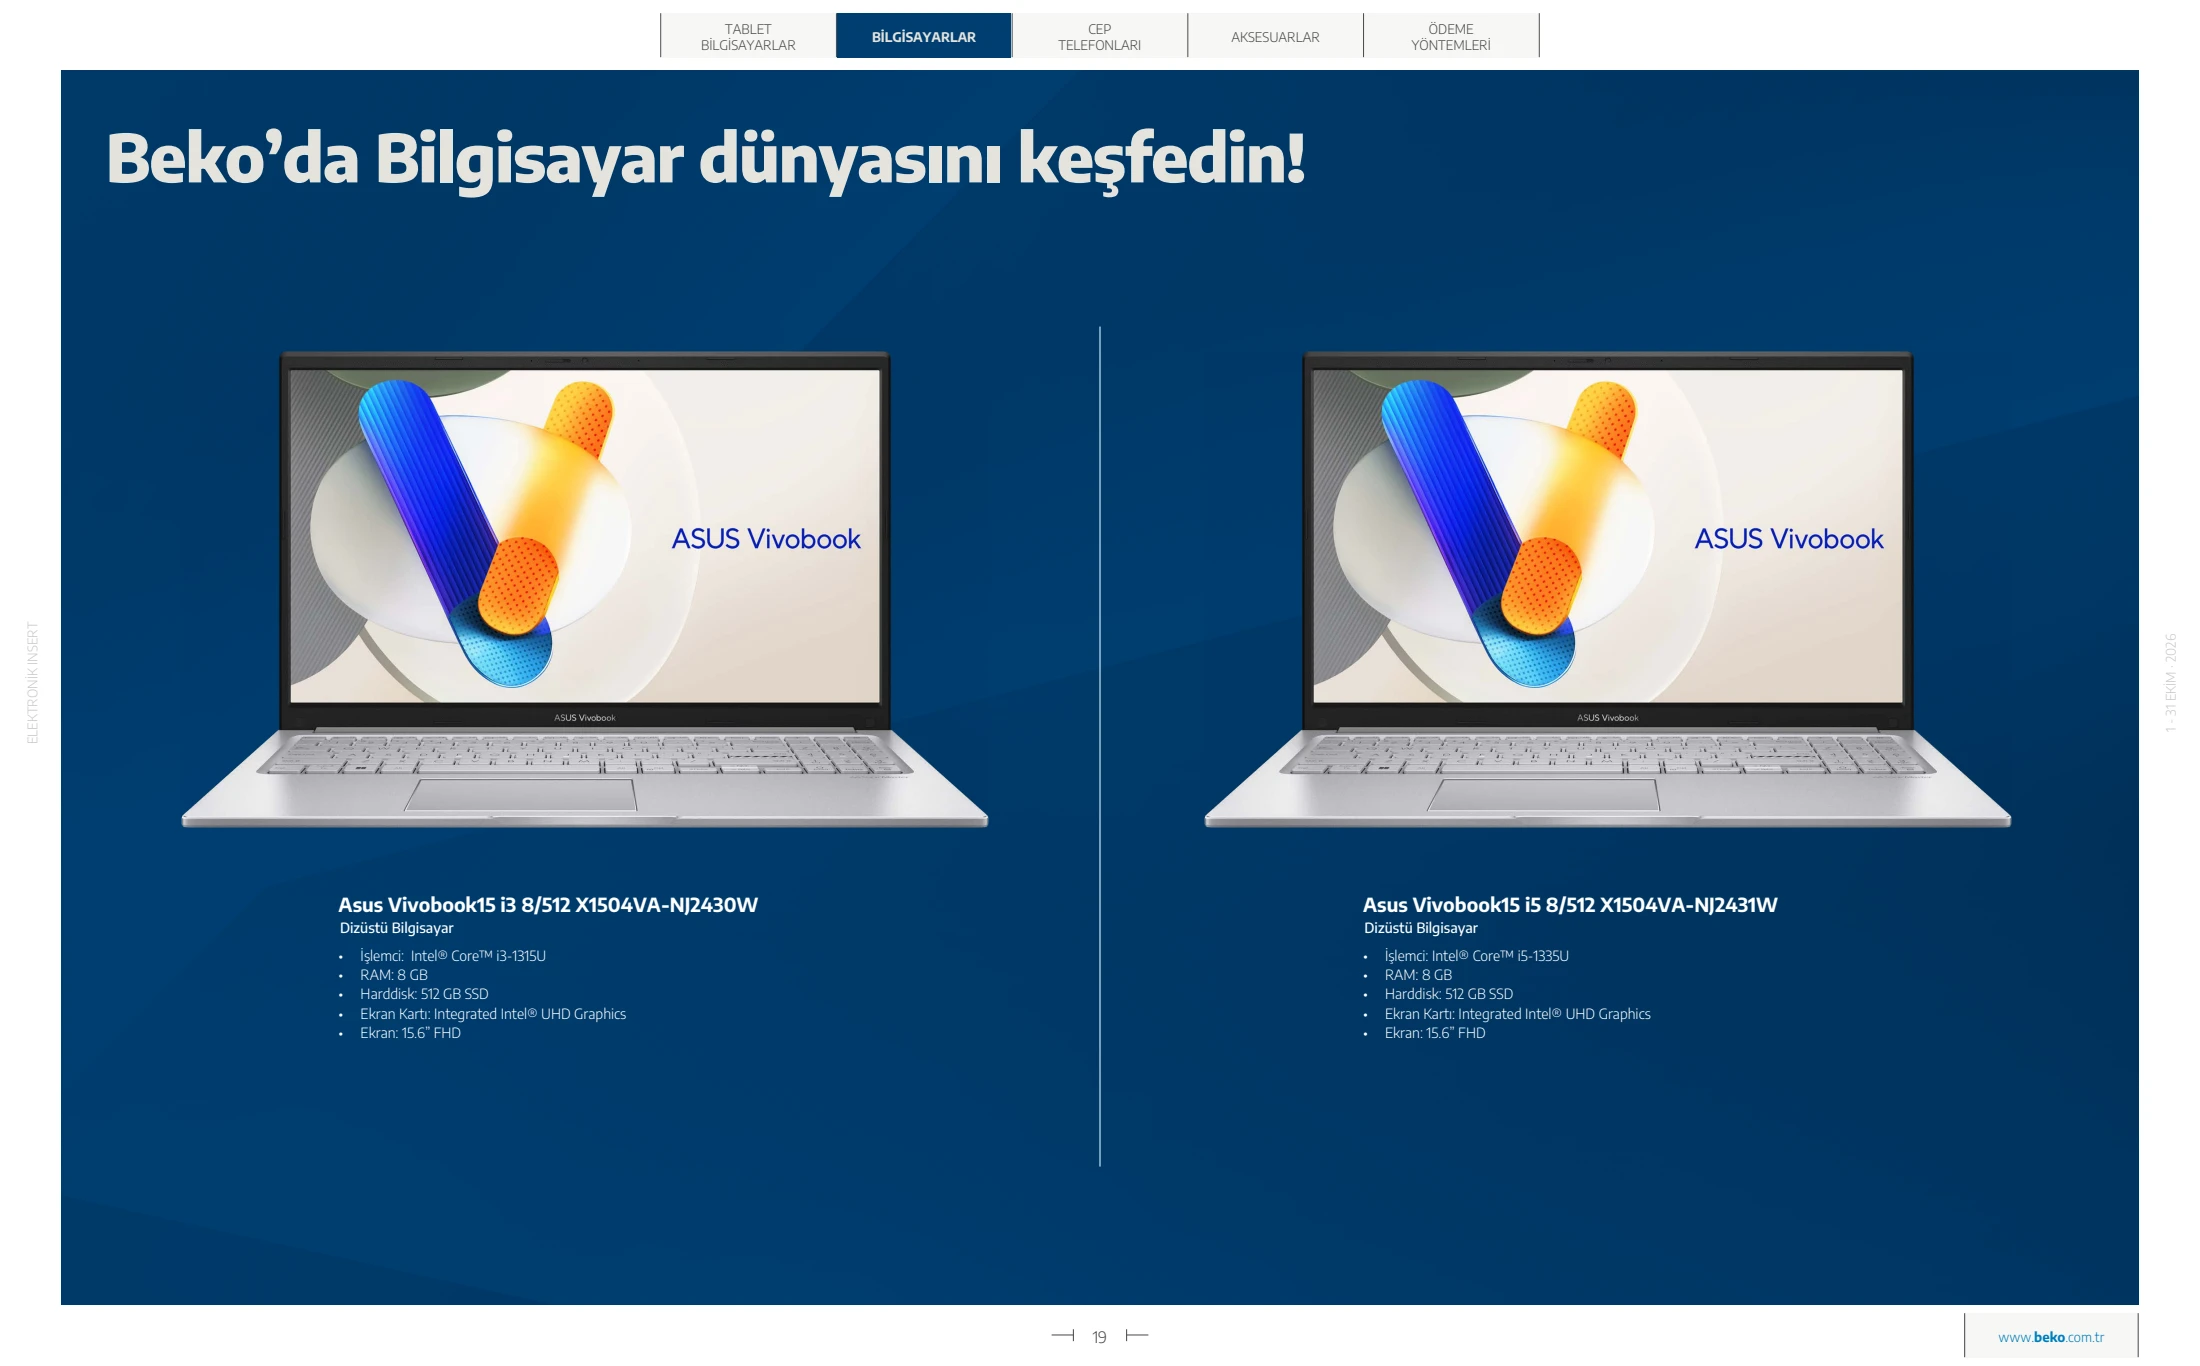2200x1366 pixels.
Task: Click Dizüstü Bilgisayar subtitle under i3 model
Action: [396, 928]
